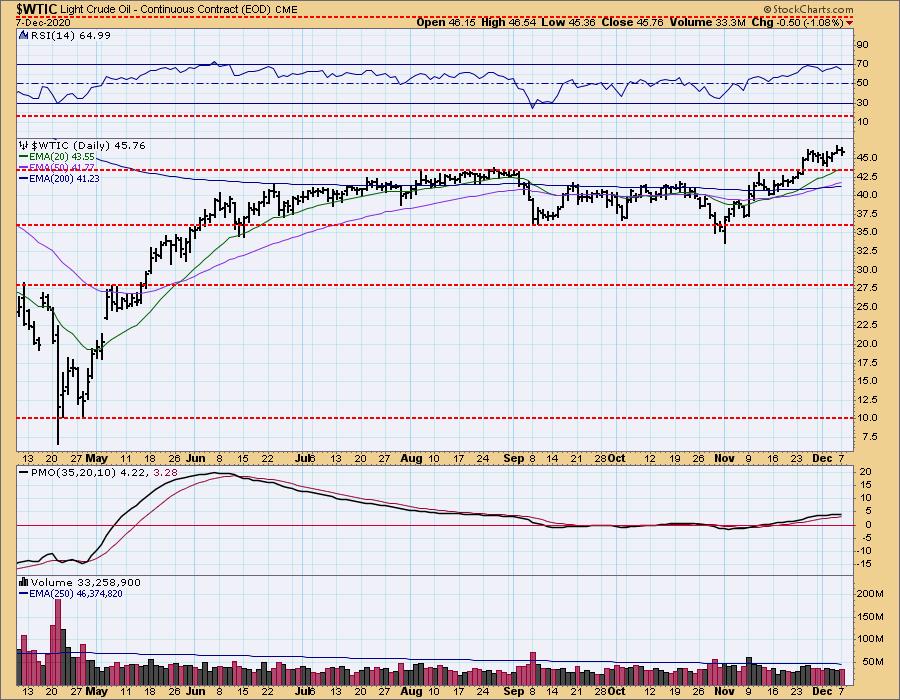Click the lowest April price bar near 7.5

pyautogui.click(x=59, y=386)
